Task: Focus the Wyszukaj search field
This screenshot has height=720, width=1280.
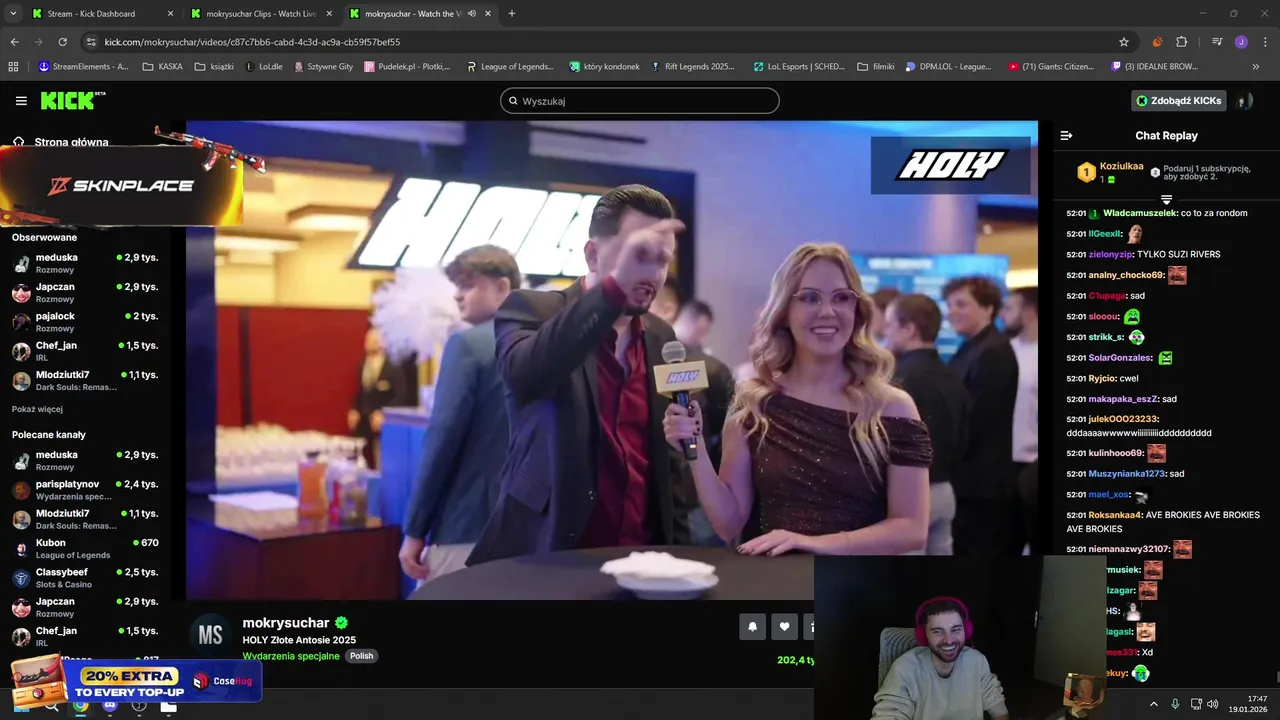Action: [640, 101]
